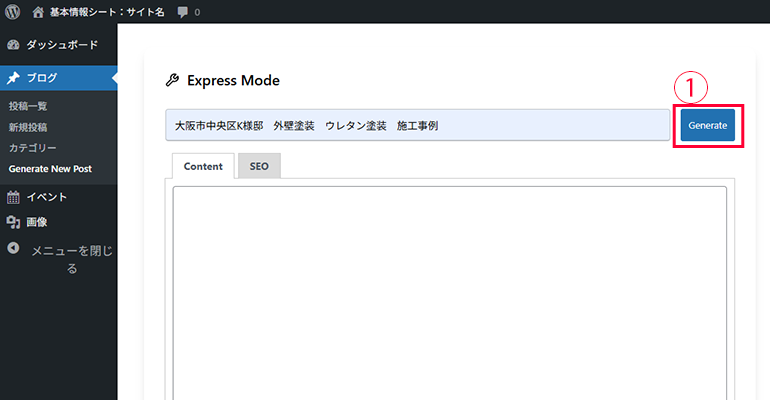The image size is (770, 400).
Task: Open the comments bubble icon
Action: click(182, 12)
